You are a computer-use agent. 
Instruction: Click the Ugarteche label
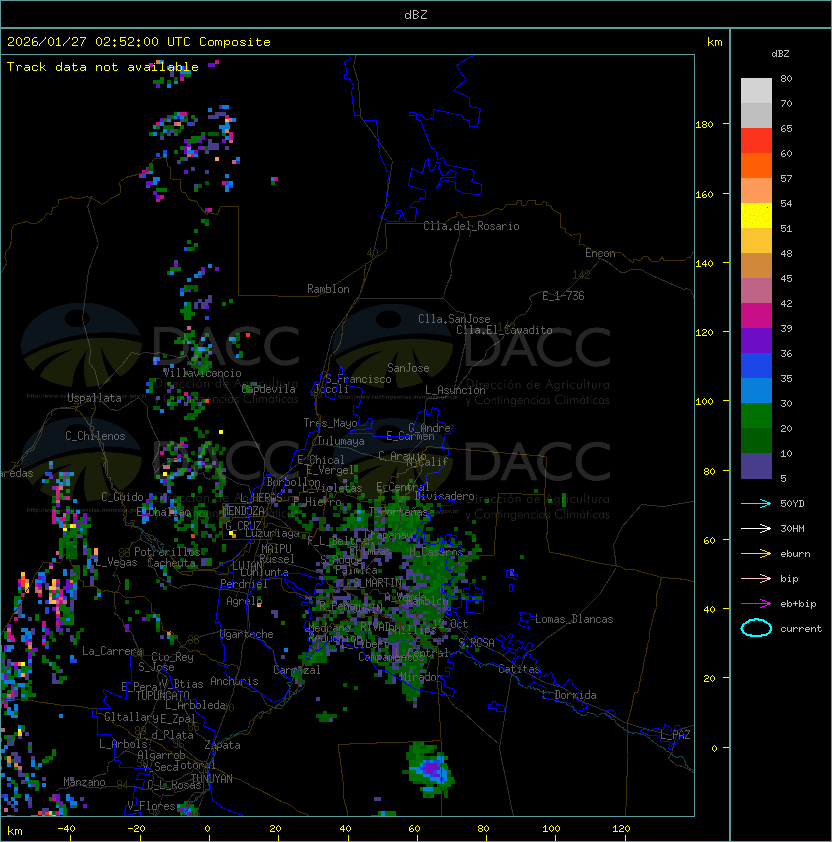(247, 634)
